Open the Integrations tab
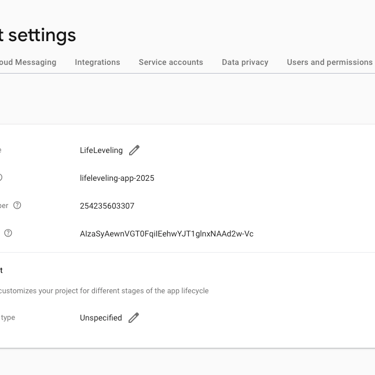The height and width of the screenshot is (375, 375). pyautogui.click(x=97, y=62)
